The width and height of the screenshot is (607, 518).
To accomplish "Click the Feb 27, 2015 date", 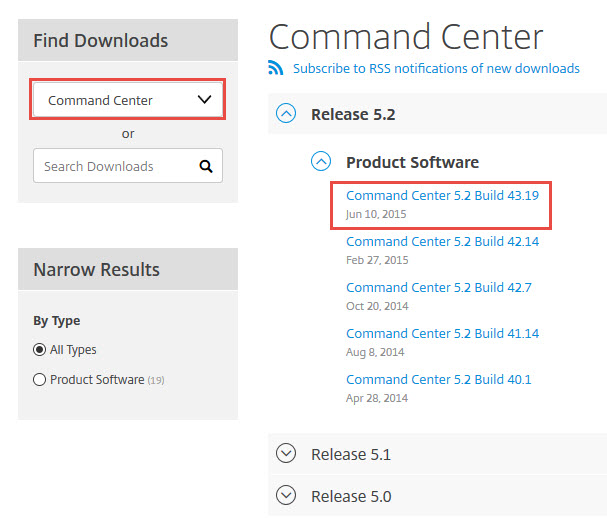I will [377, 260].
